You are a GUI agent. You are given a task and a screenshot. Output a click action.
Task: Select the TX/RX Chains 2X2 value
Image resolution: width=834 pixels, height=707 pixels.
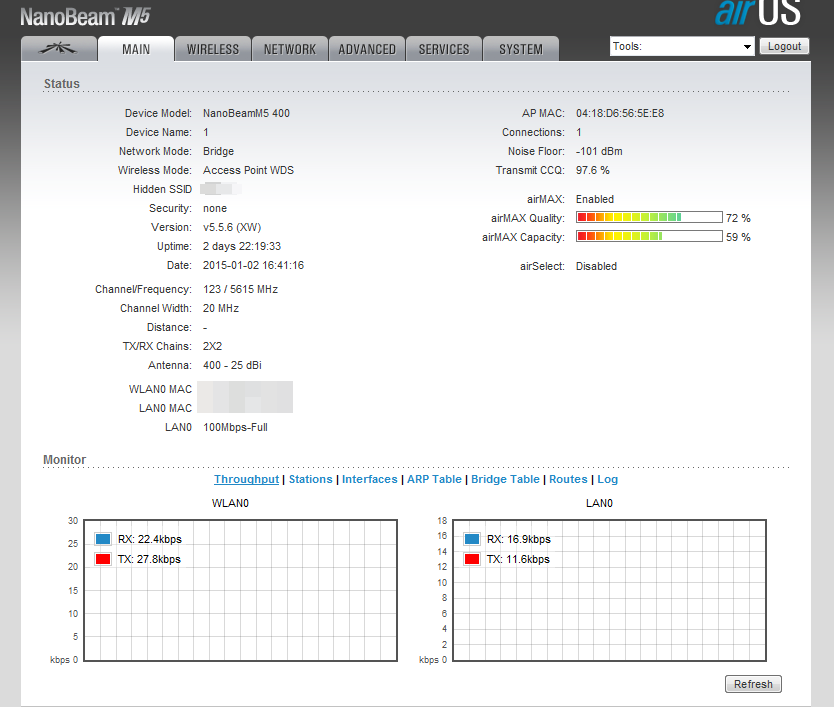(x=212, y=346)
